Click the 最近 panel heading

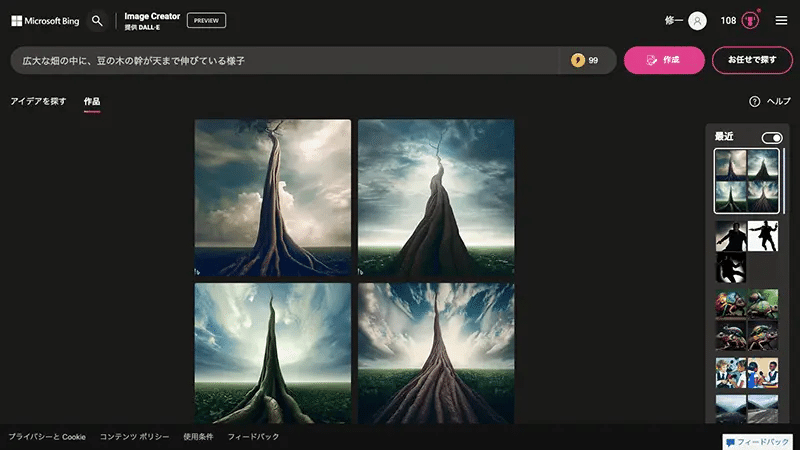pyautogui.click(x=723, y=136)
